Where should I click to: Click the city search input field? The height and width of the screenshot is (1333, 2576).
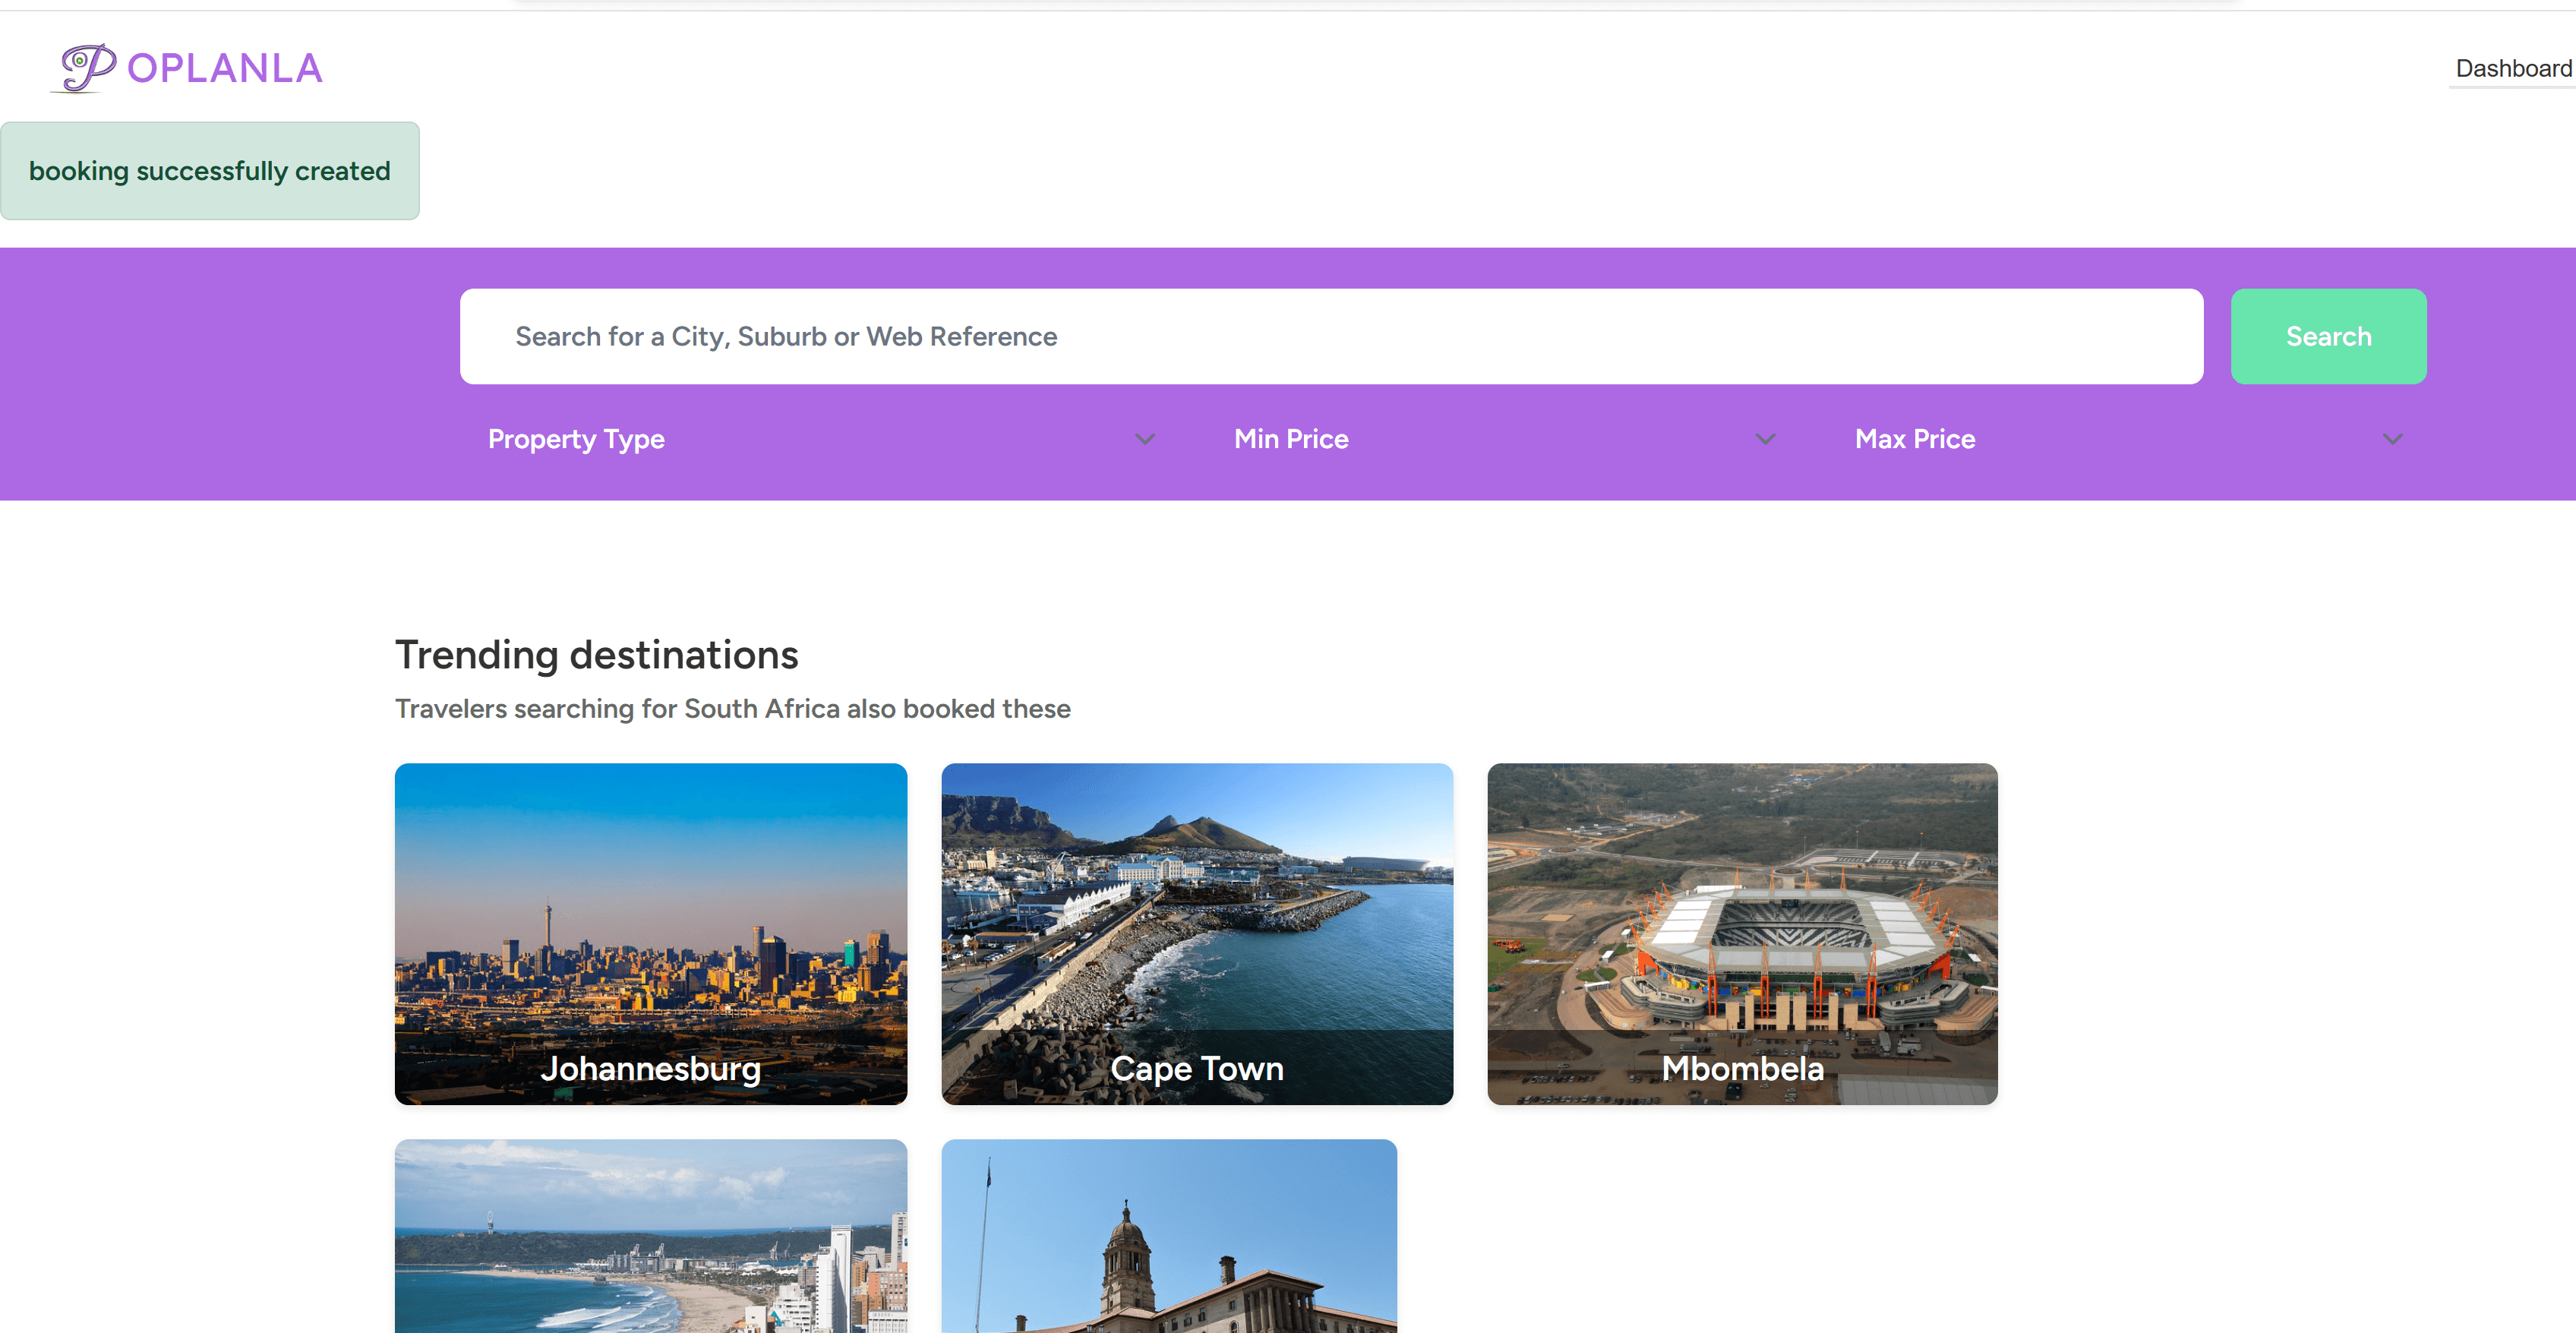[x=1330, y=336]
